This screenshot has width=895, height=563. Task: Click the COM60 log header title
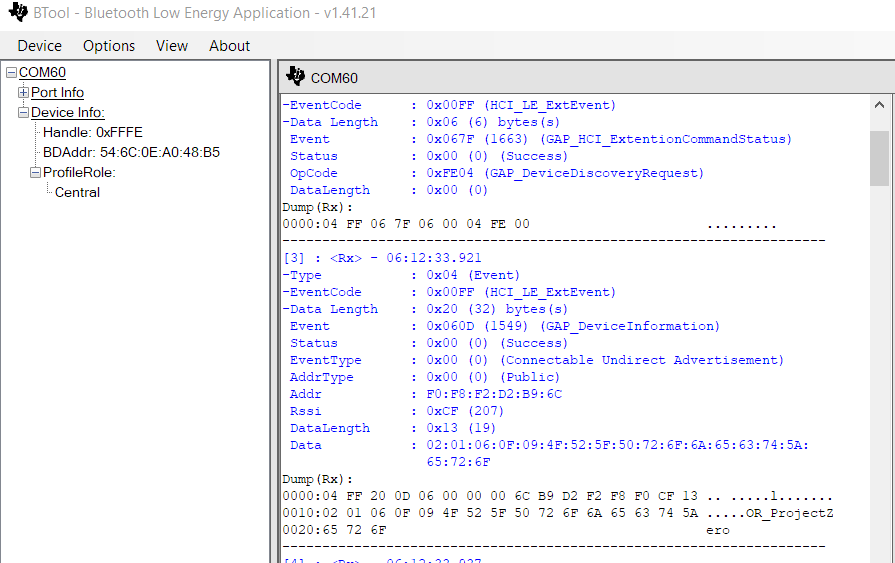(x=334, y=78)
